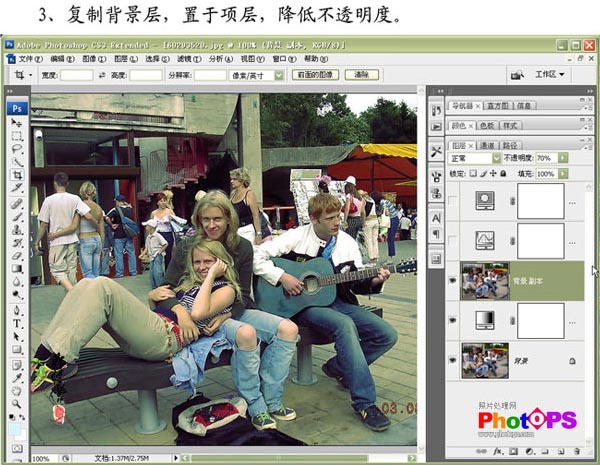
Task: Click the 清除 button
Action: [x=362, y=75]
